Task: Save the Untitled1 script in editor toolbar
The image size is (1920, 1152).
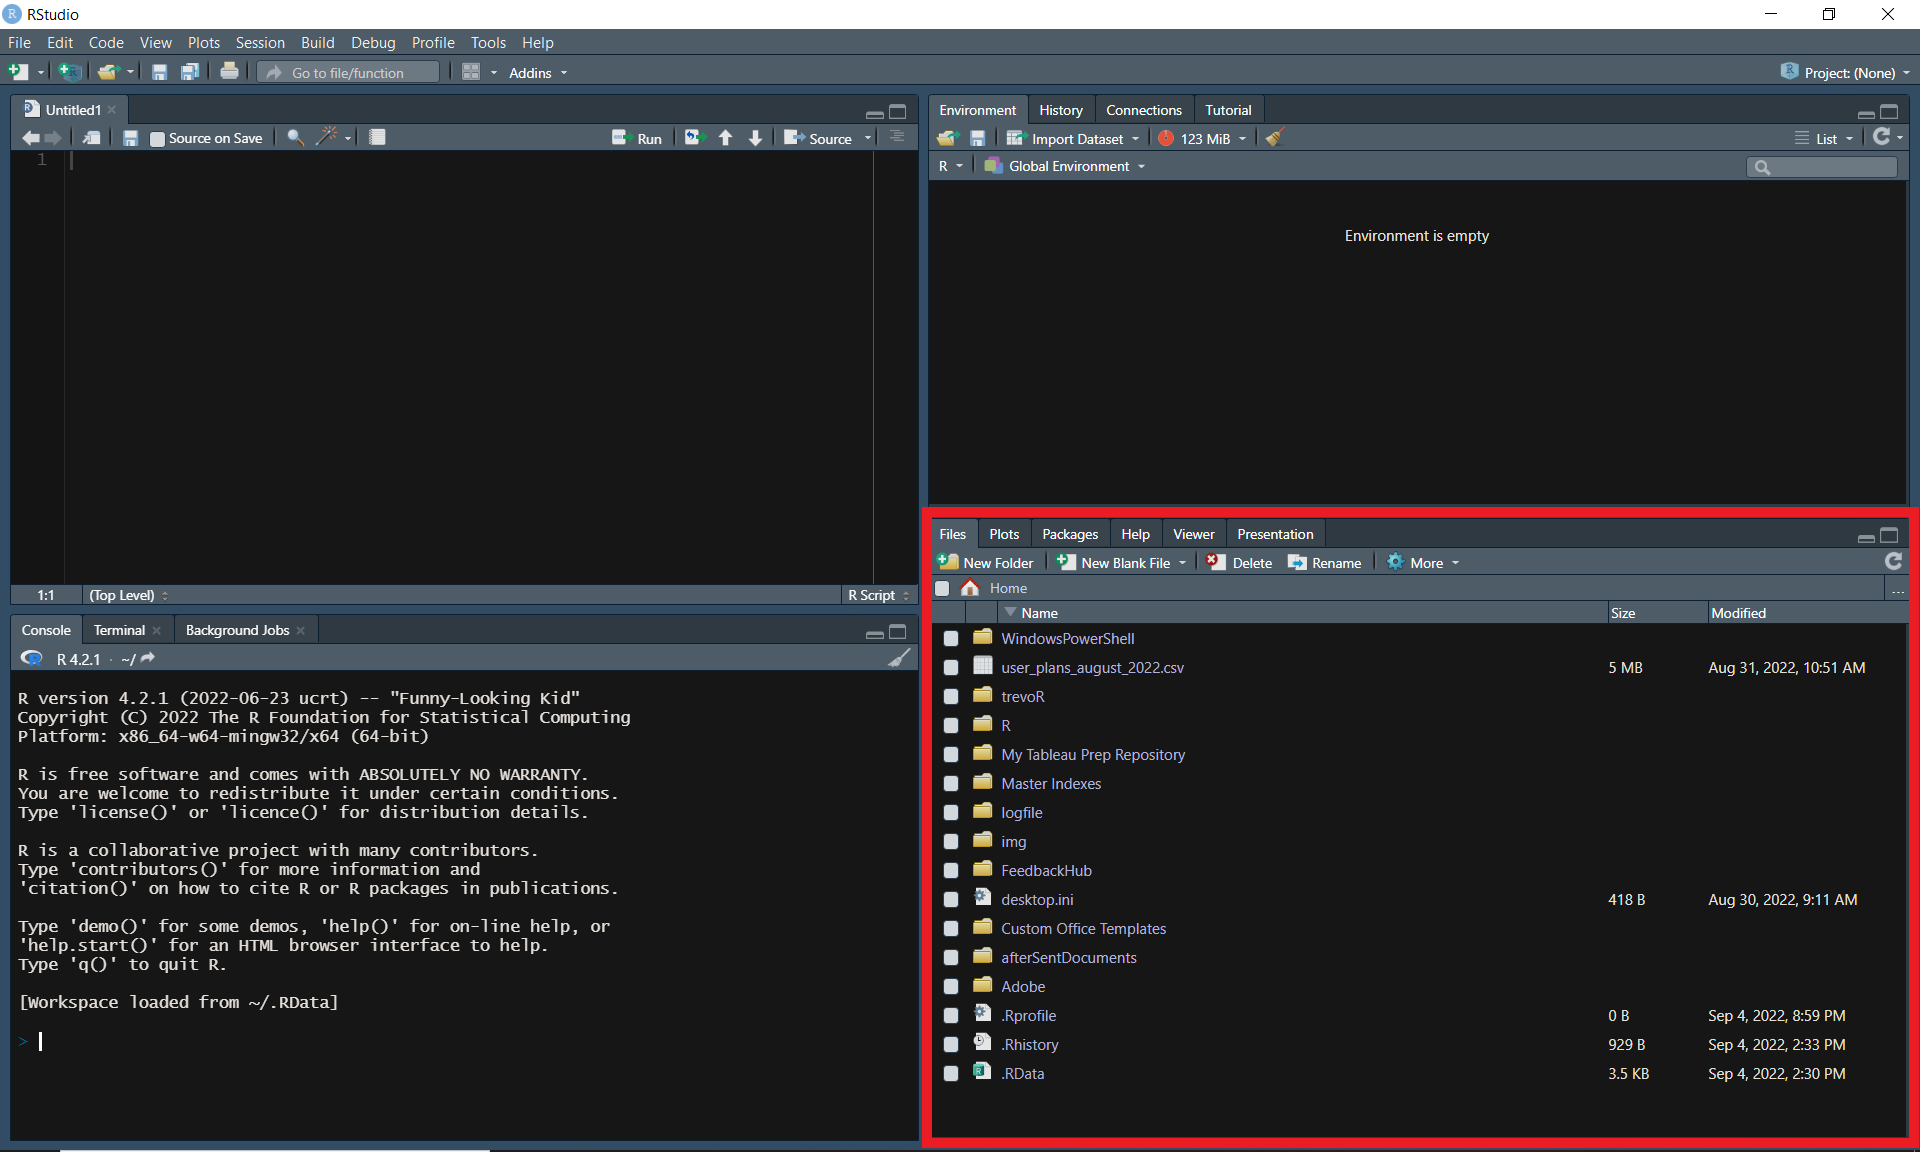Action: click(130, 138)
